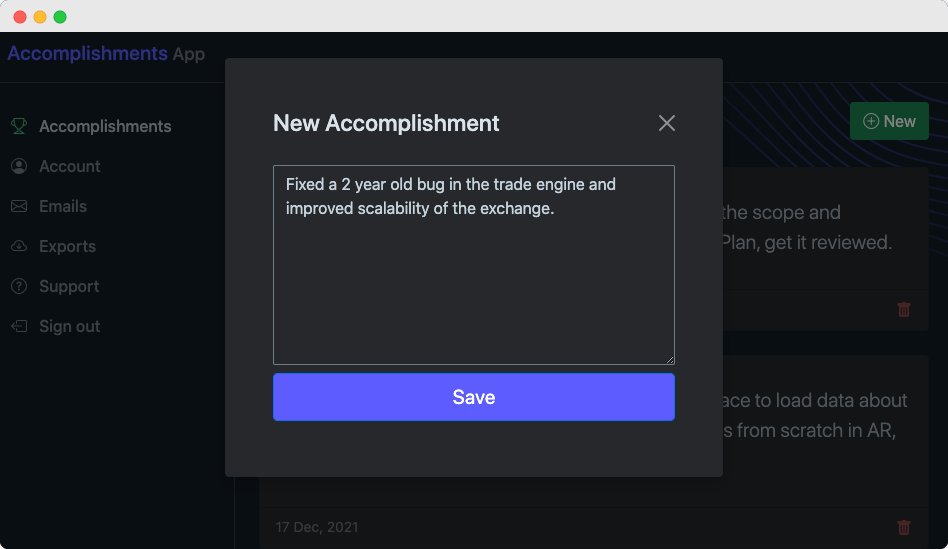
Task: Click the Accomplishments App title link
Action: click(106, 54)
